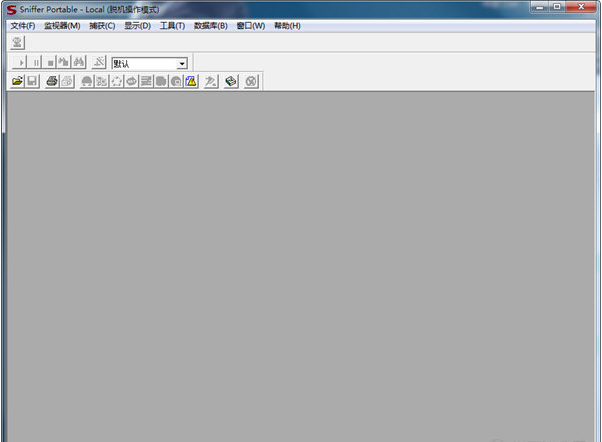Image resolution: width=602 pixels, height=442 pixels.
Task: Open the Dashboard gauge icon
Action: pyautogui.click(x=87, y=81)
